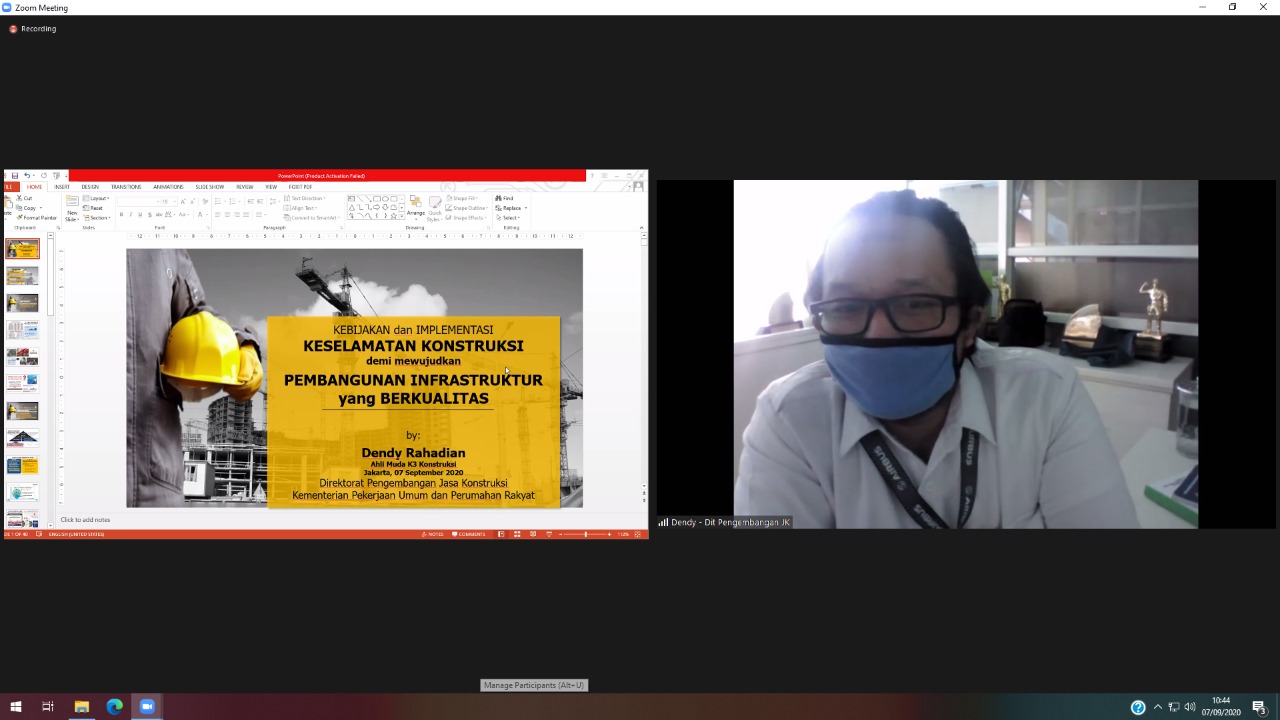Expand the Shape Outline dropdown
1280x720 pixels.
coord(467,208)
